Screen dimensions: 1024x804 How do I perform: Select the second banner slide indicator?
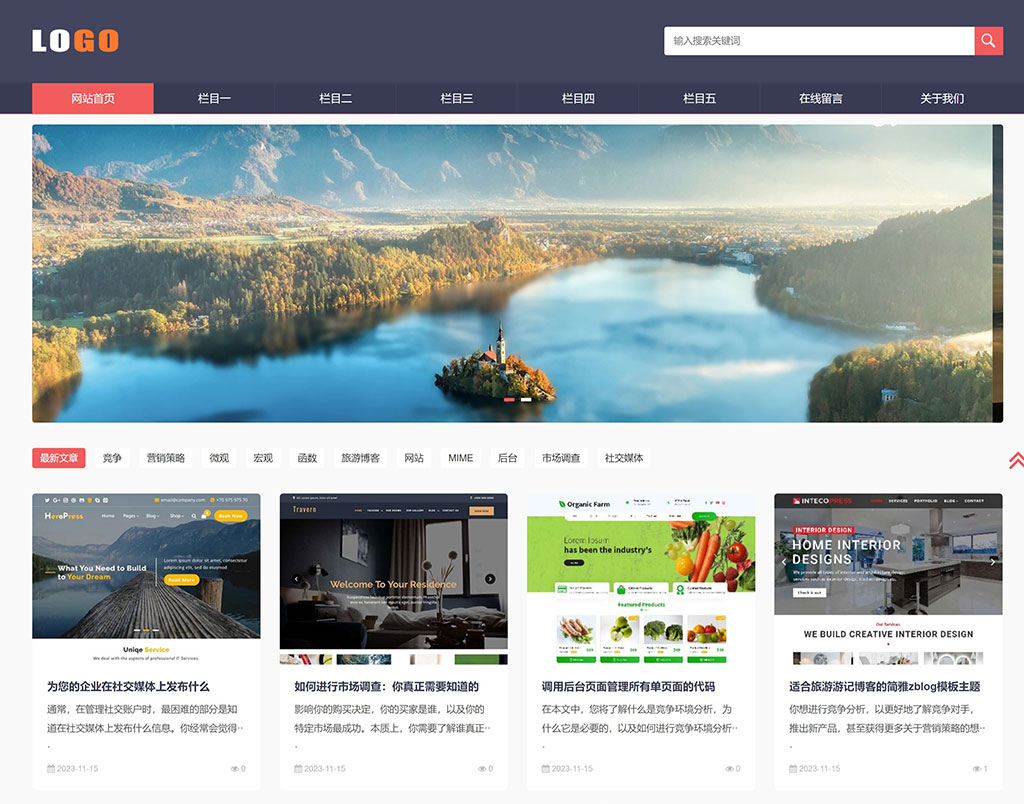pos(526,399)
